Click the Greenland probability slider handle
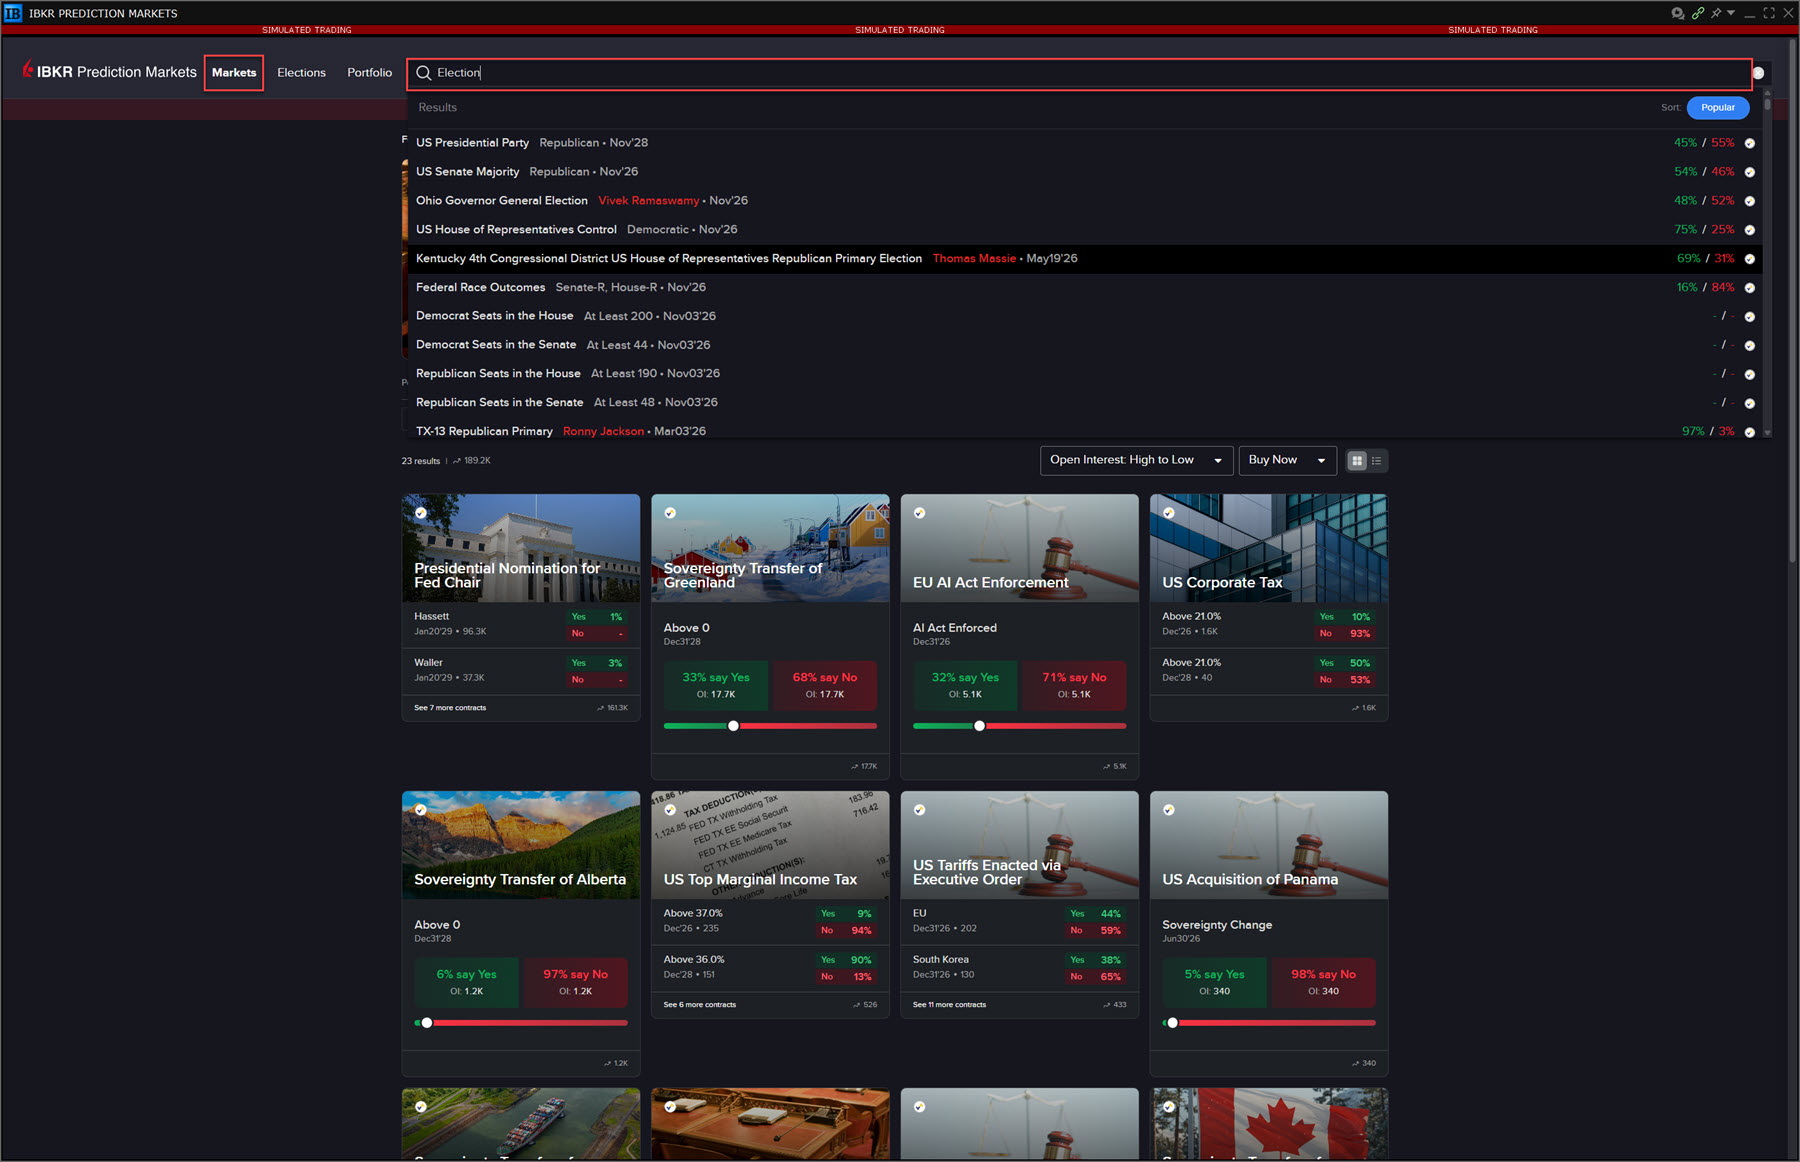The image size is (1800, 1162). click(x=733, y=726)
